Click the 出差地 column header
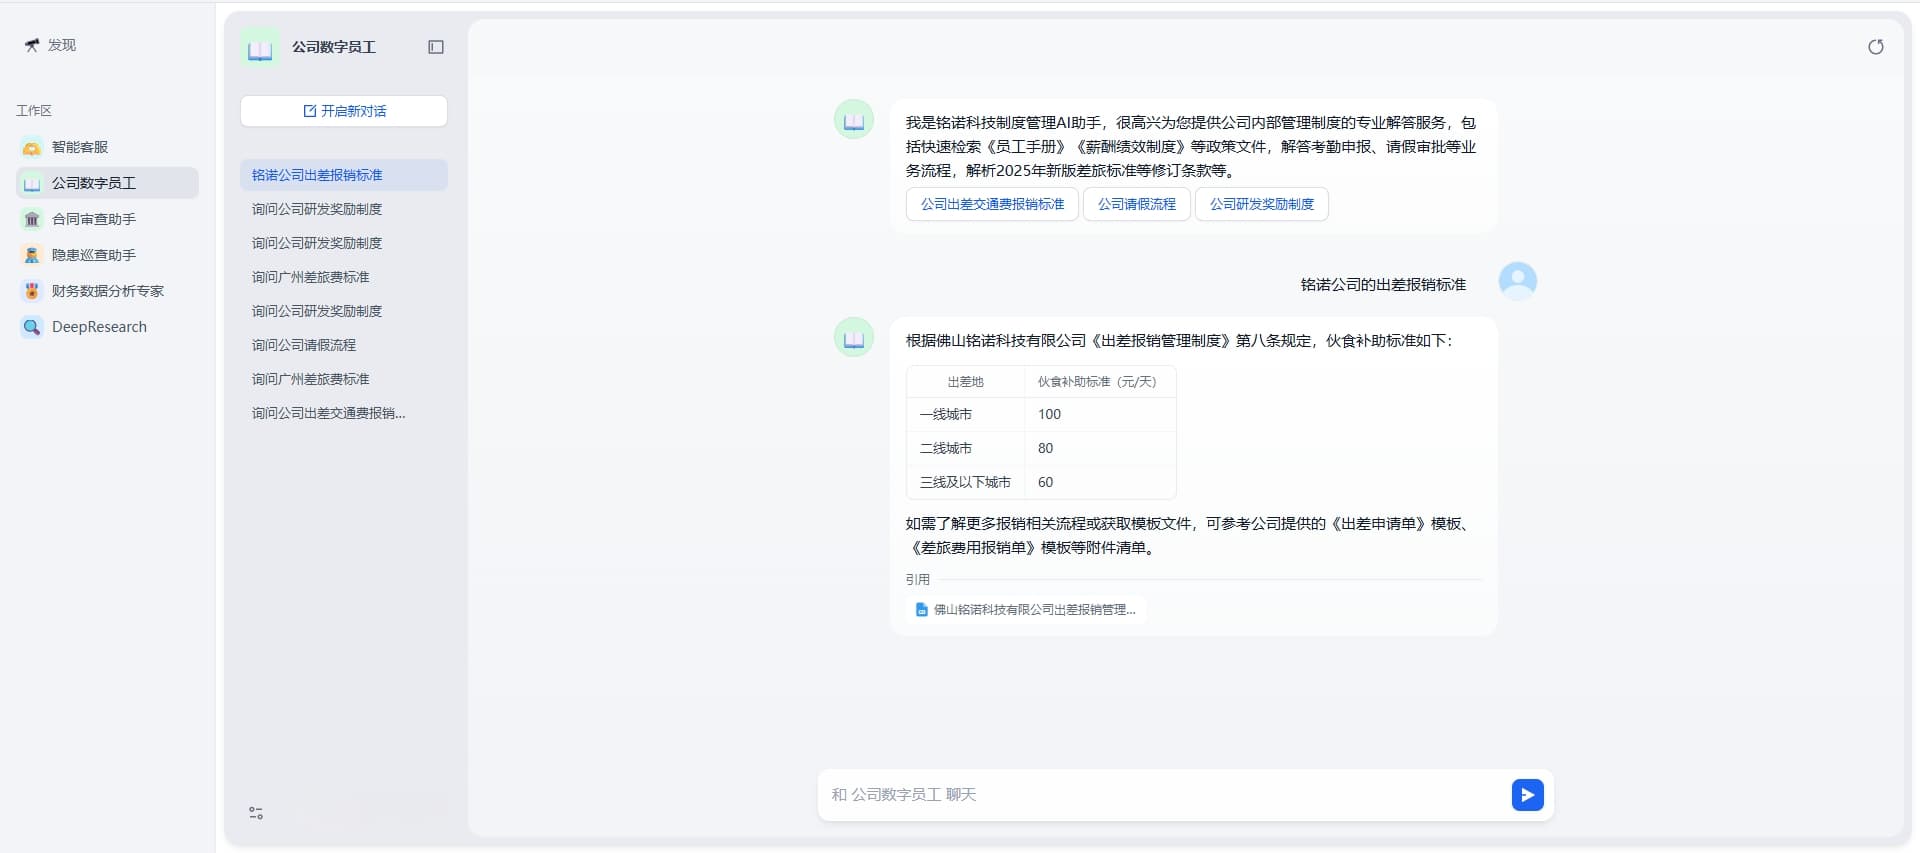Image resolution: width=1920 pixels, height=853 pixels. coord(965,382)
